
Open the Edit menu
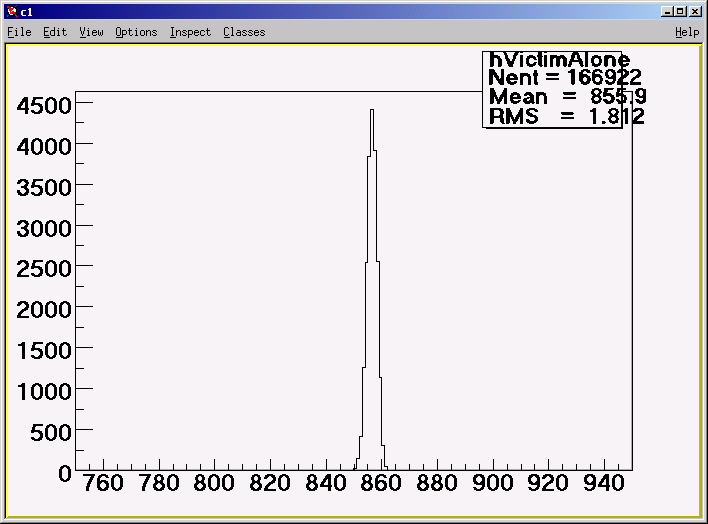55,32
